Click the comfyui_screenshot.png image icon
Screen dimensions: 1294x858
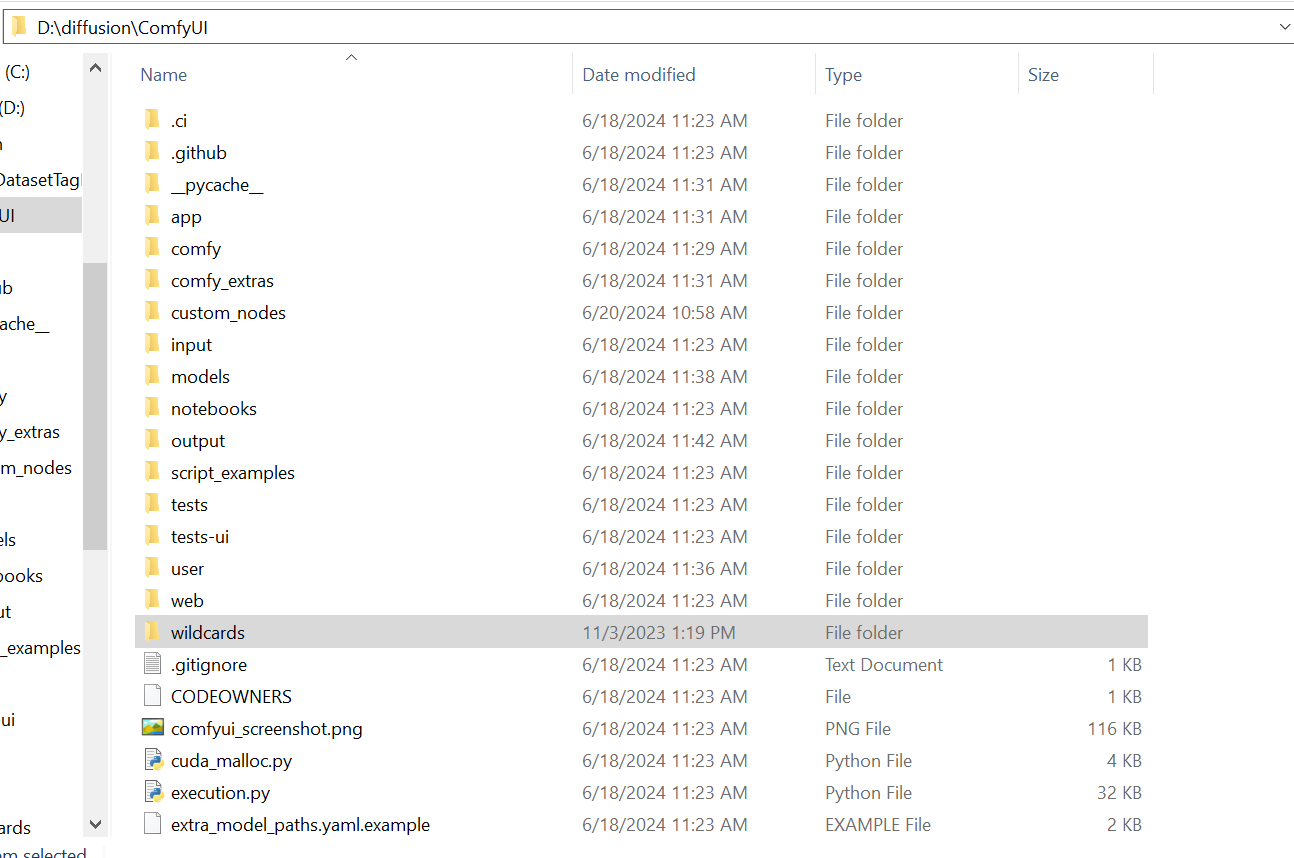[152, 728]
